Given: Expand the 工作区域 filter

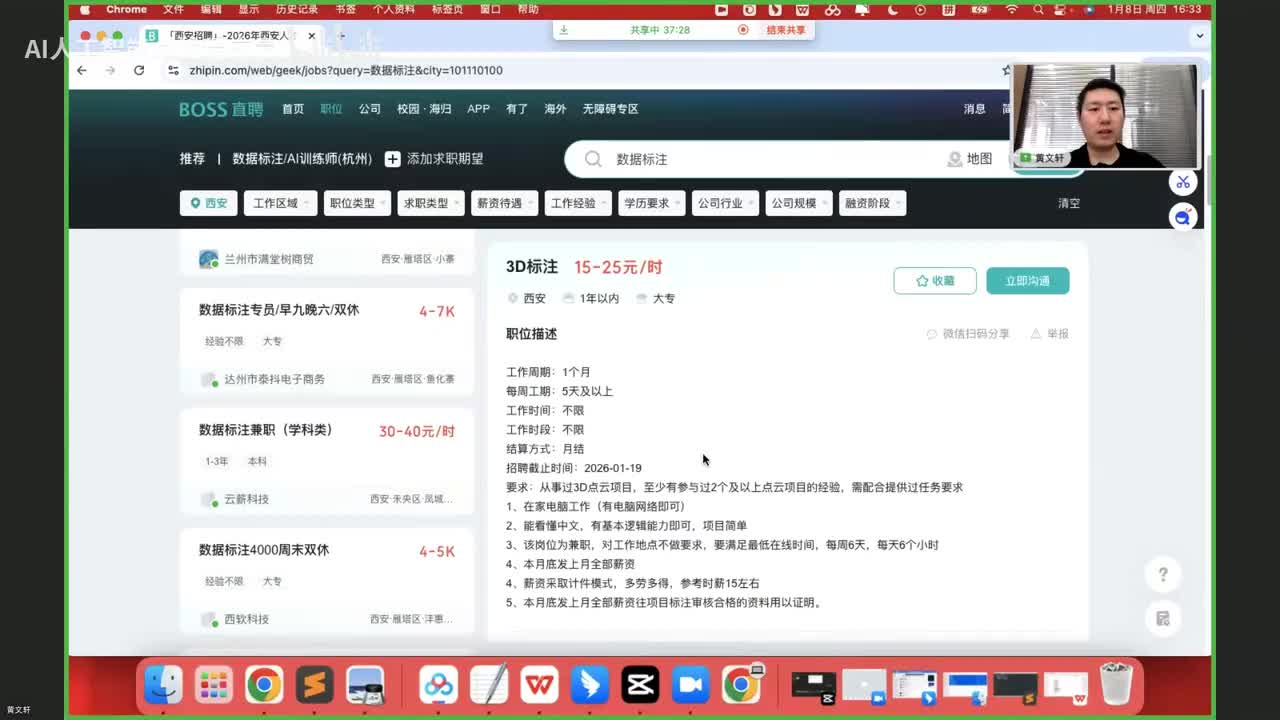Looking at the screenshot, I should [x=280, y=203].
